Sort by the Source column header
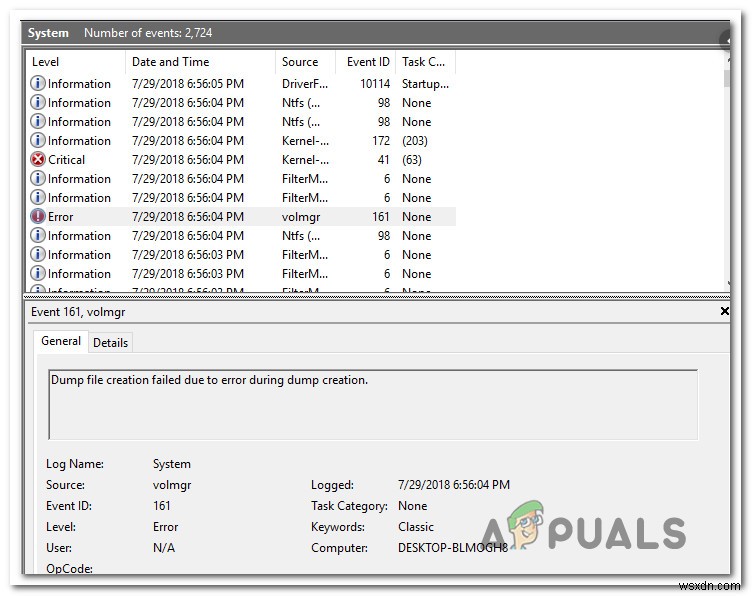Image resolution: width=752 pixels, height=596 pixels. tap(305, 62)
